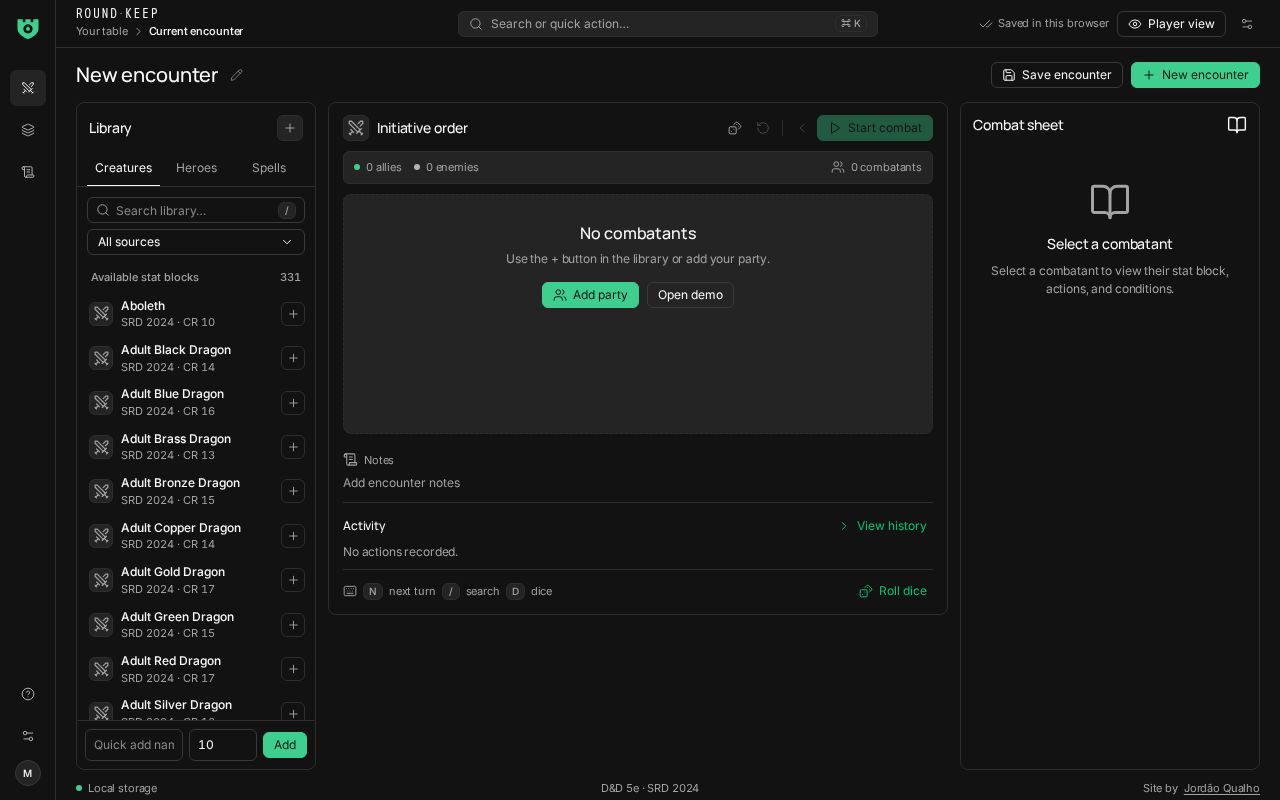Click the M user avatar
This screenshot has height=800, width=1280.
click(x=28, y=773)
